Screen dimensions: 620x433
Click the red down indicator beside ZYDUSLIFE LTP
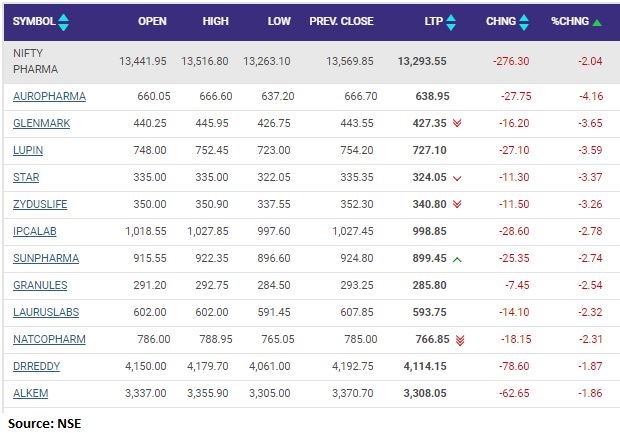[x=457, y=205]
